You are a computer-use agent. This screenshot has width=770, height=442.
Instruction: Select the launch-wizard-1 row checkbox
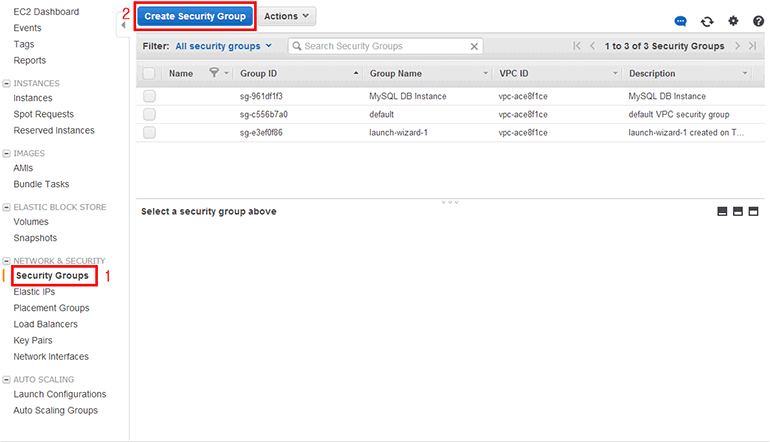(149, 132)
